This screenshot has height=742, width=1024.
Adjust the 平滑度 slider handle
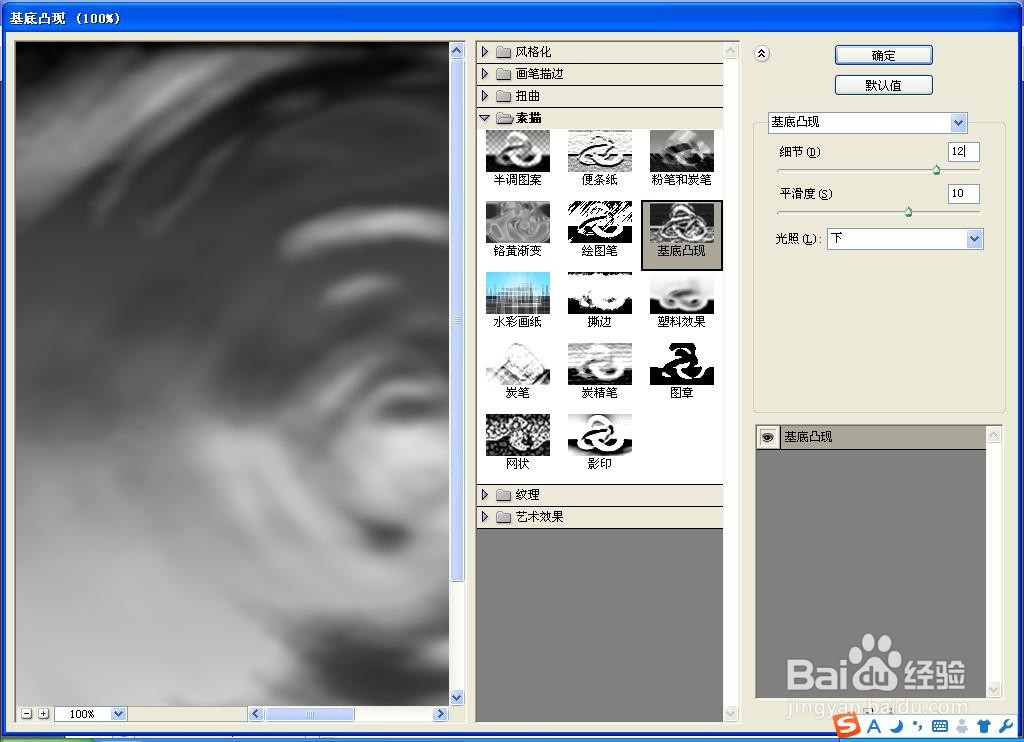908,212
